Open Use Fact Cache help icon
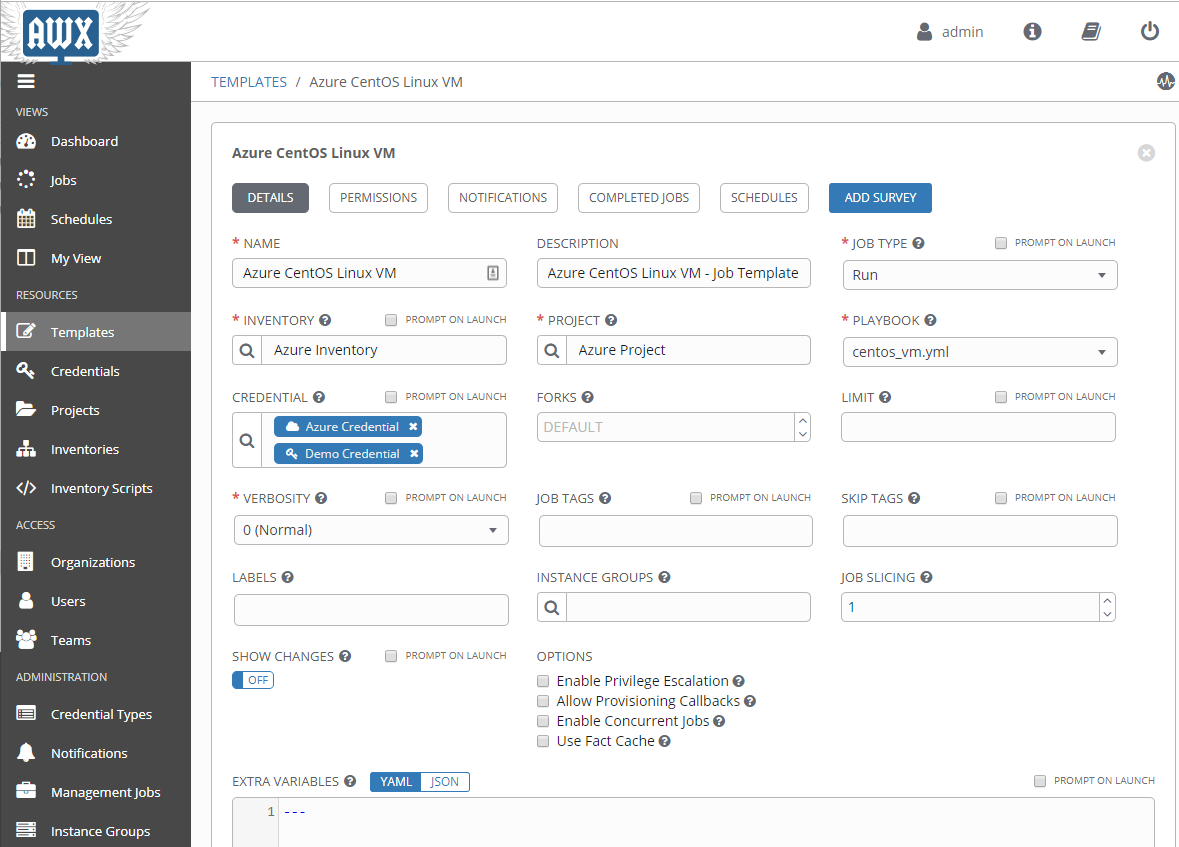This screenshot has height=847, width=1179. [x=664, y=741]
